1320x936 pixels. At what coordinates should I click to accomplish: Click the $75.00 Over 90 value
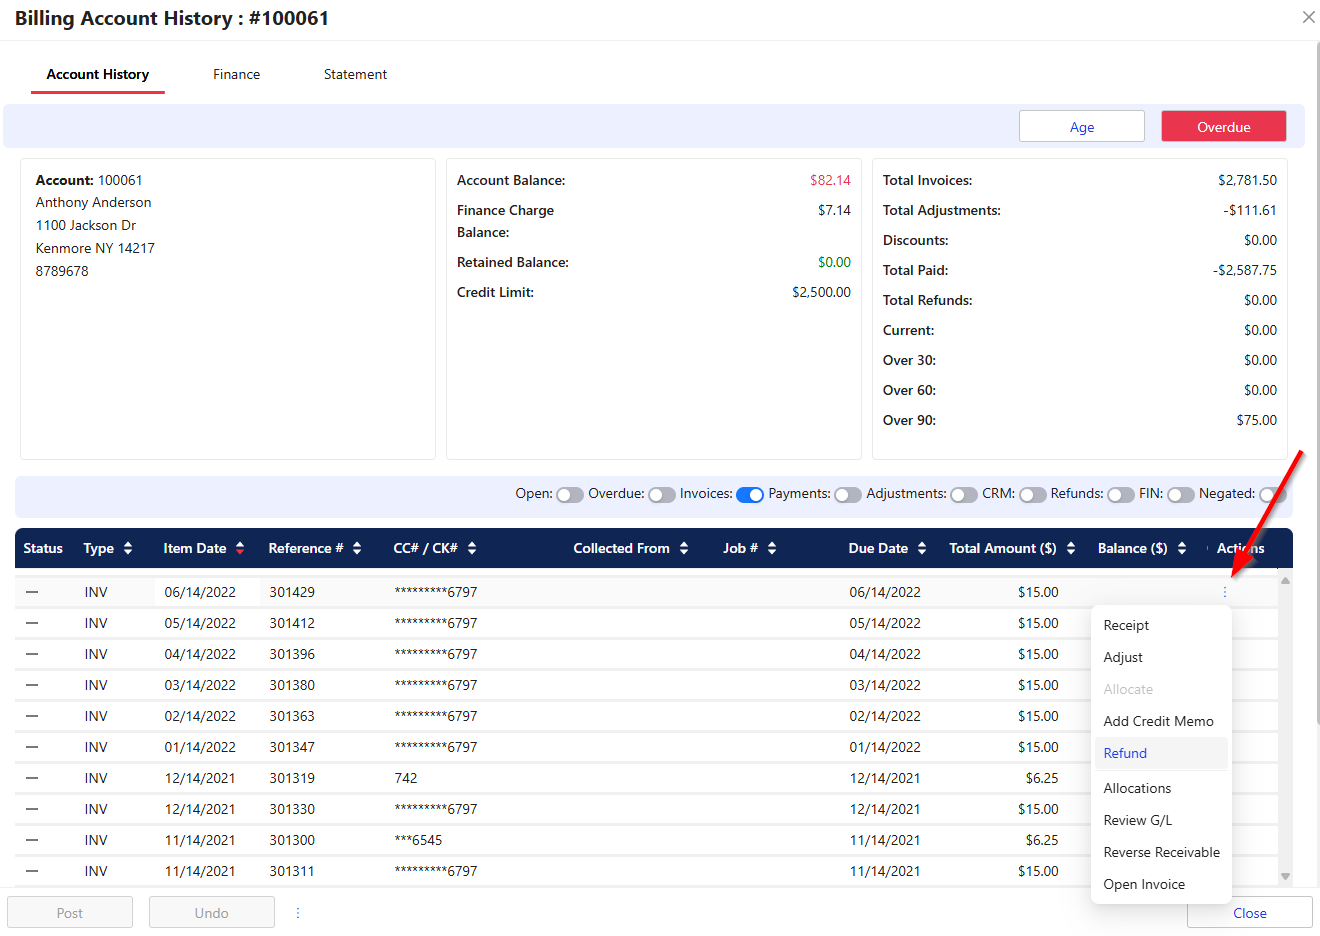click(1257, 420)
